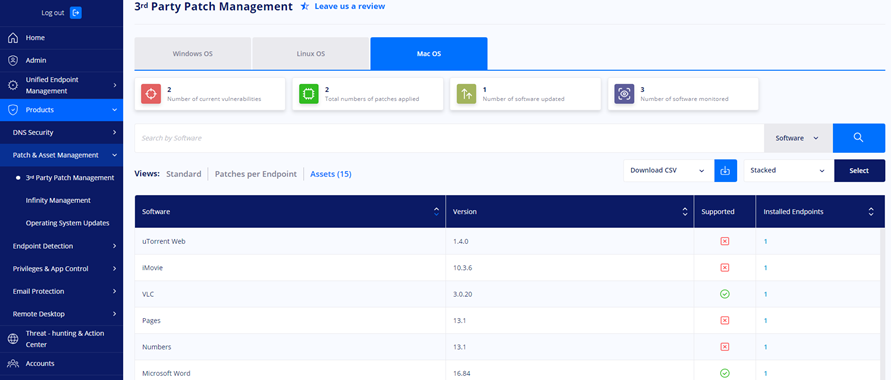The height and width of the screenshot is (380, 891).
Task: Click the Select button
Action: tap(859, 170)
